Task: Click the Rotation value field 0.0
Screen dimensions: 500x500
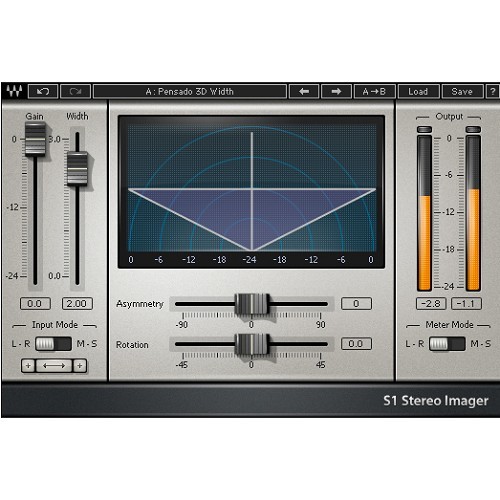Action: pyautogui.click(x=356, y=344)
